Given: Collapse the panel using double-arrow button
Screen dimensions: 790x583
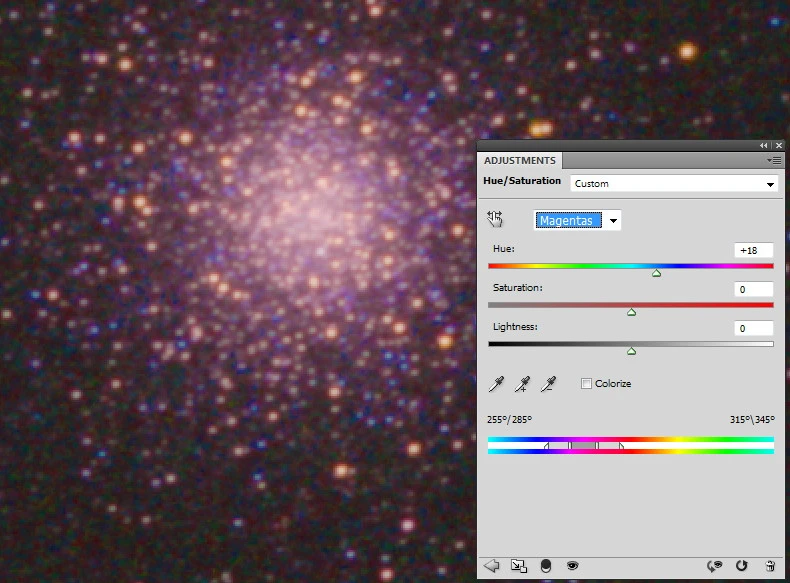Looking at the screenshot, I should 765,146.
